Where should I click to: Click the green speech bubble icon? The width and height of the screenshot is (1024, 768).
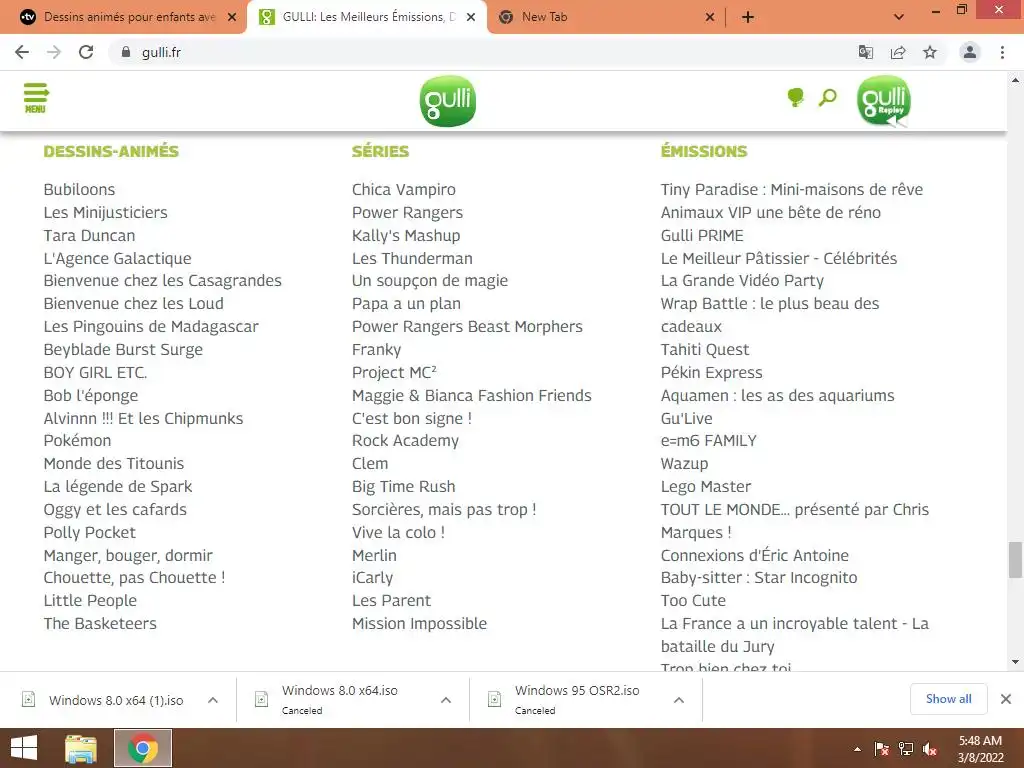pos(795,98)
